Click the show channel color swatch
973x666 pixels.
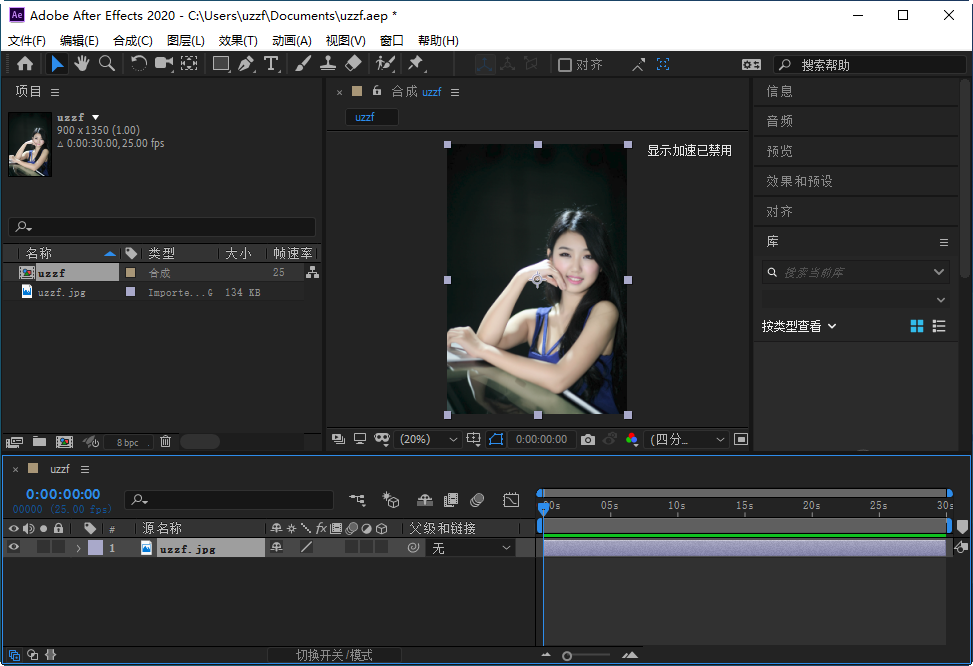[x=632, y=438]
